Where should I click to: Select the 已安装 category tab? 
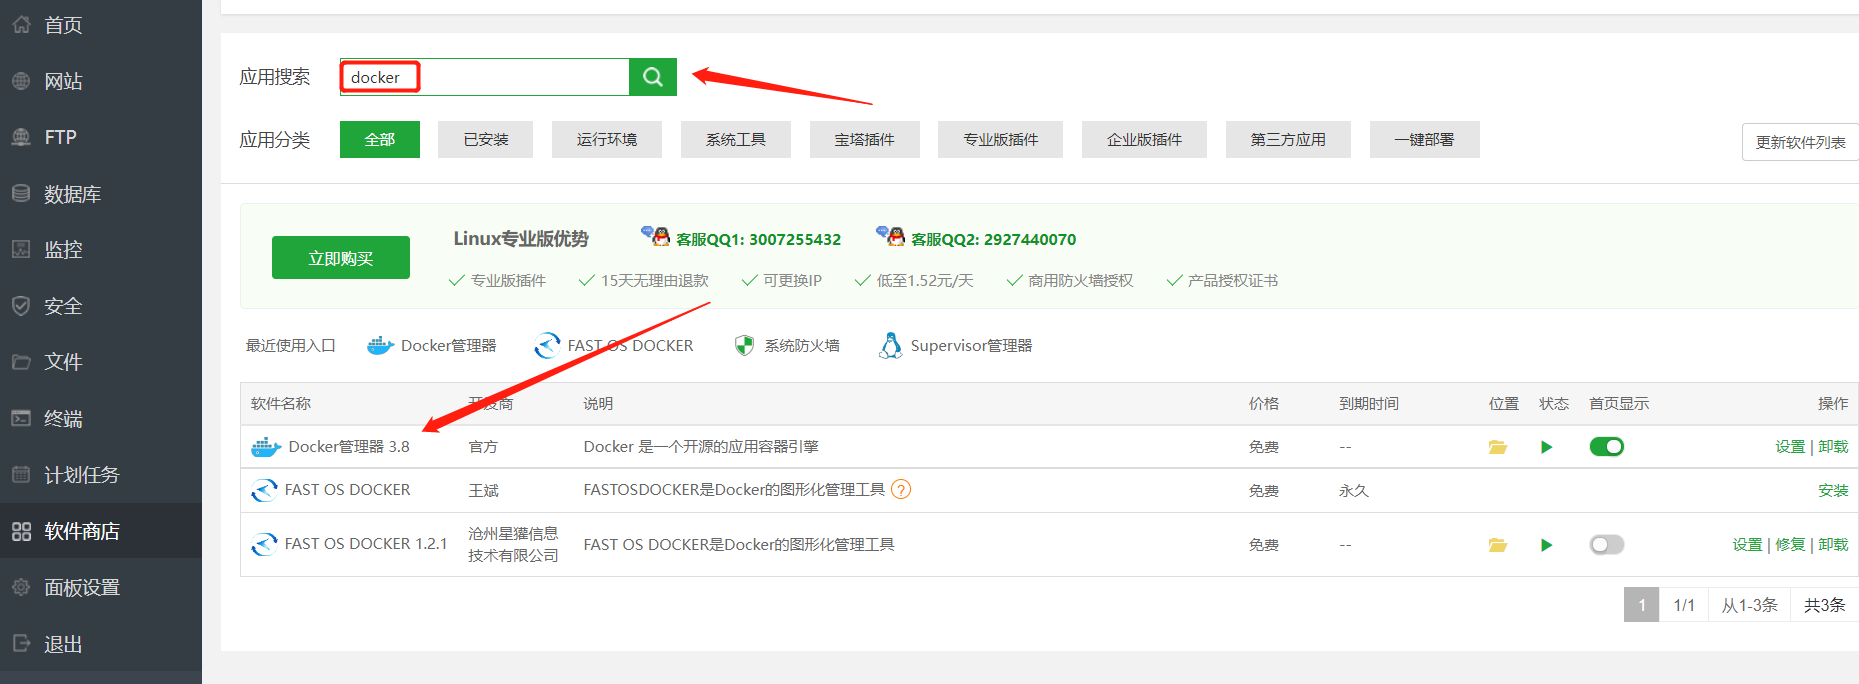pos(486,140)
